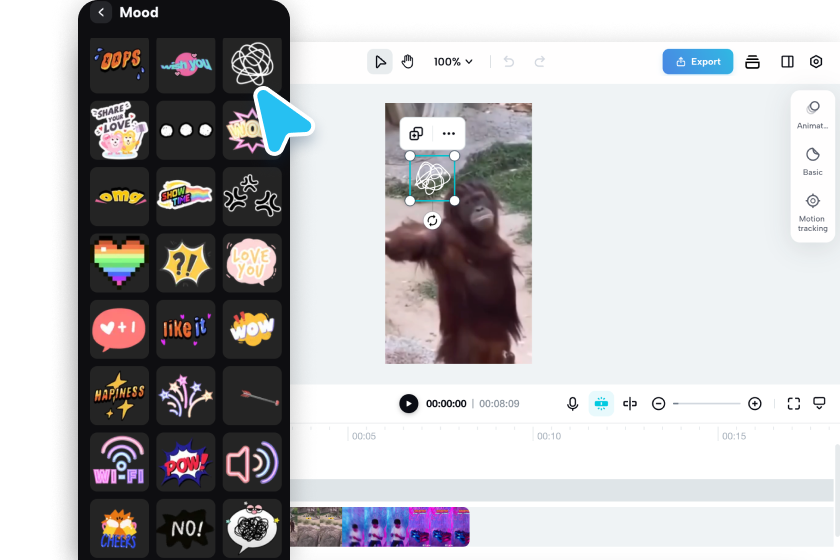The width and height of the screenshot is (840, 560).
Task: Click the Export button
Action: tap(698, 62)
